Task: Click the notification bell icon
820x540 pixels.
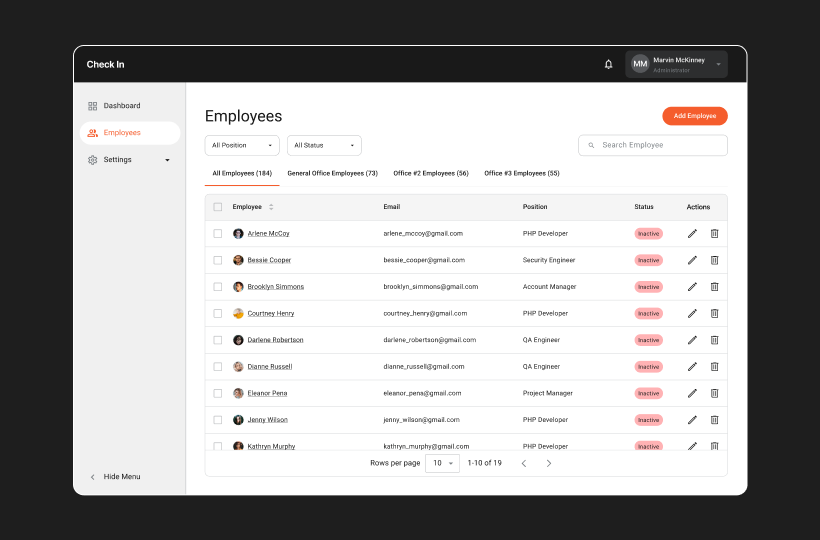Action: [608, 64]
